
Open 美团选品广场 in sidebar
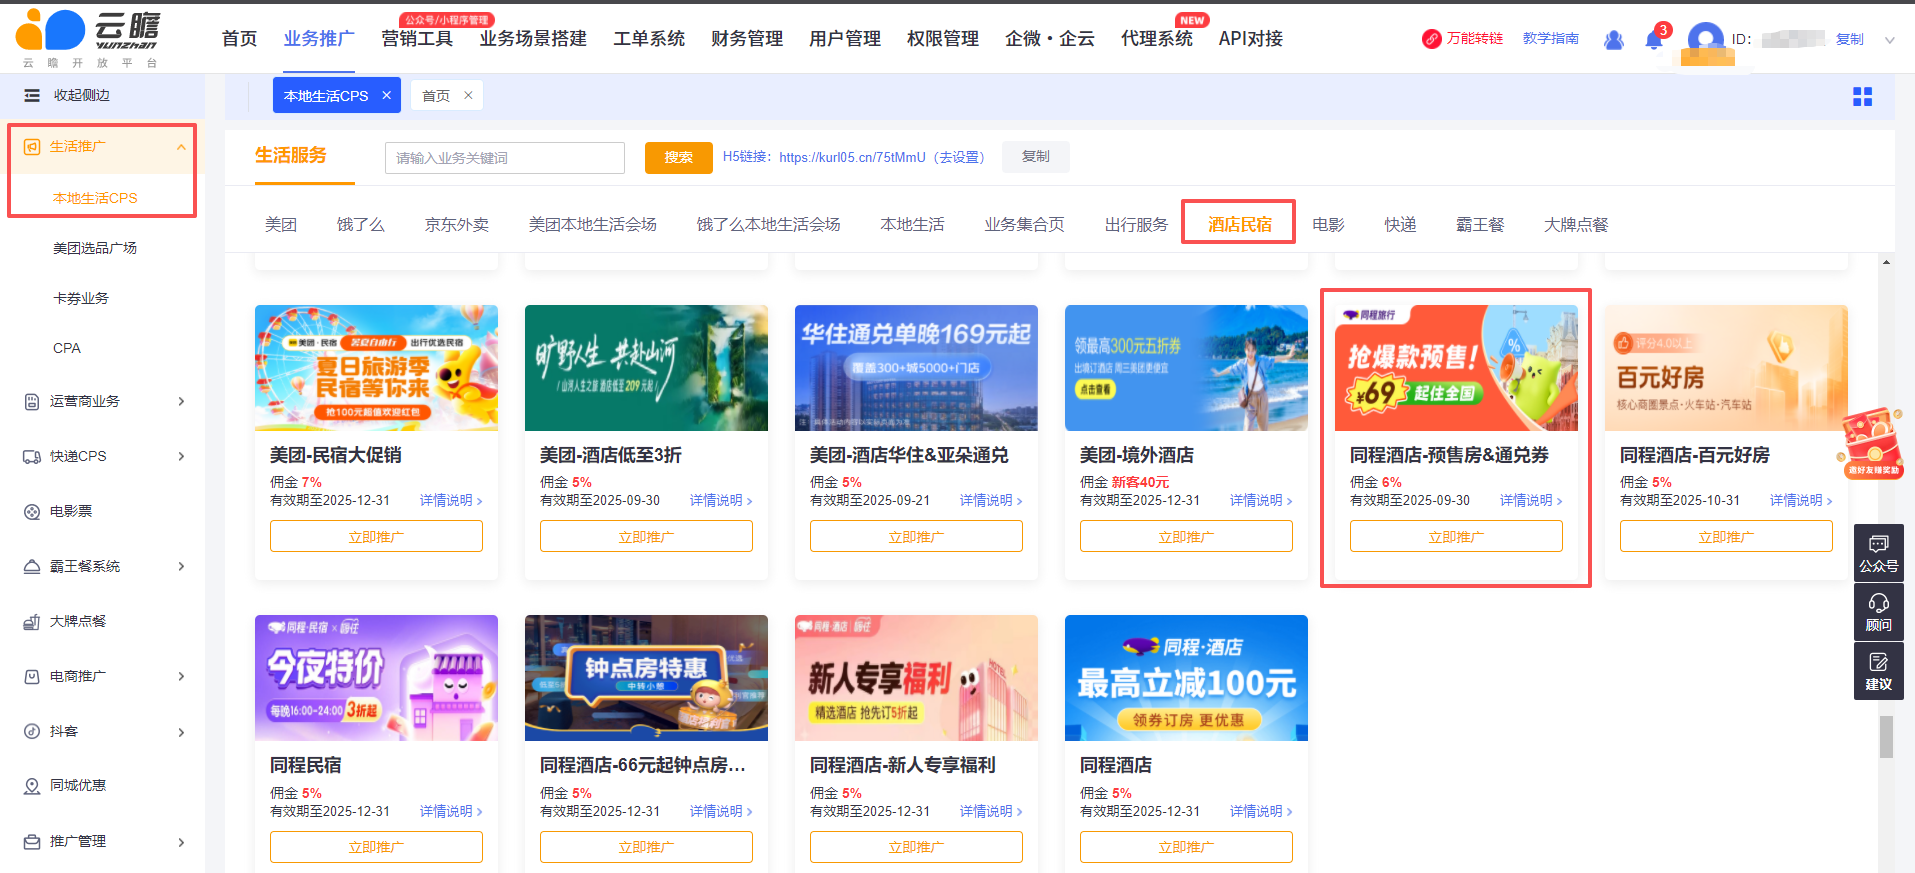[x=95, y=248]
